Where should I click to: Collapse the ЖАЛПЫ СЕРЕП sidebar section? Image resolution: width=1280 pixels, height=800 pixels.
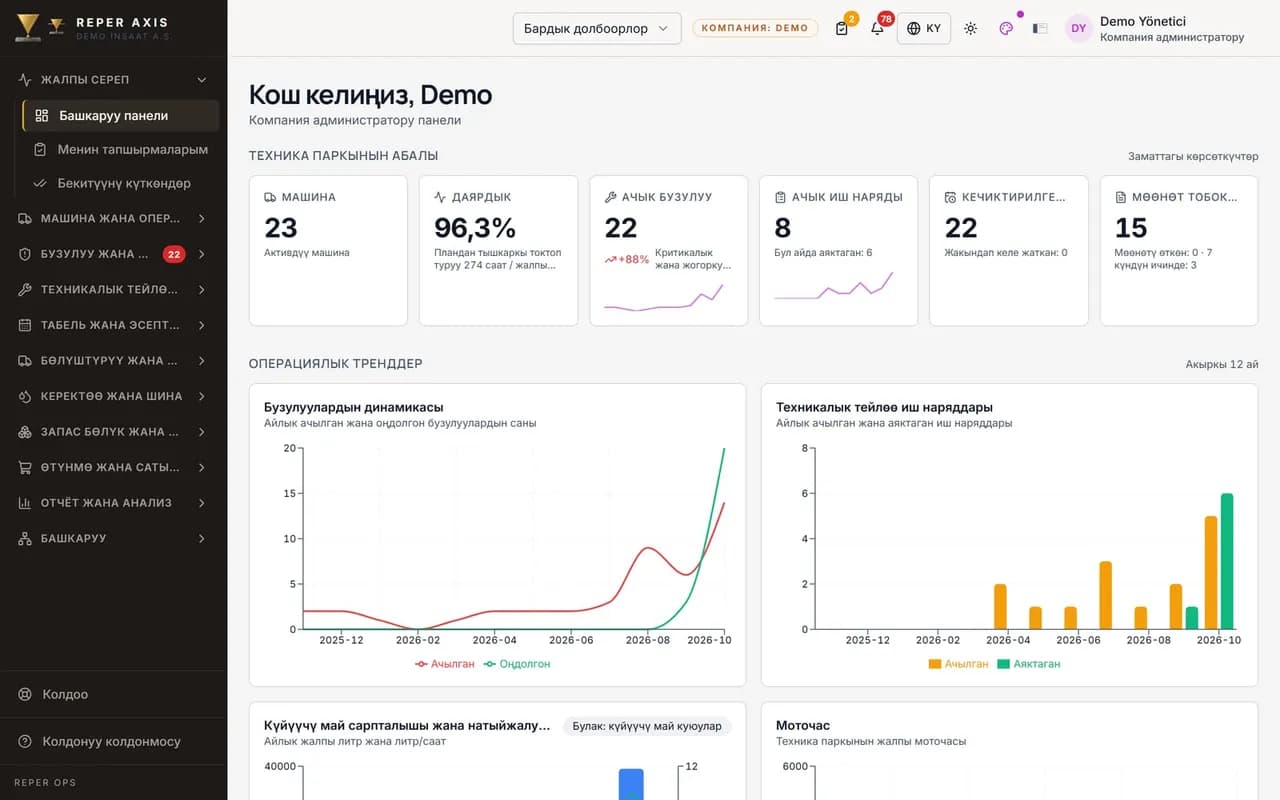(113, 79)
